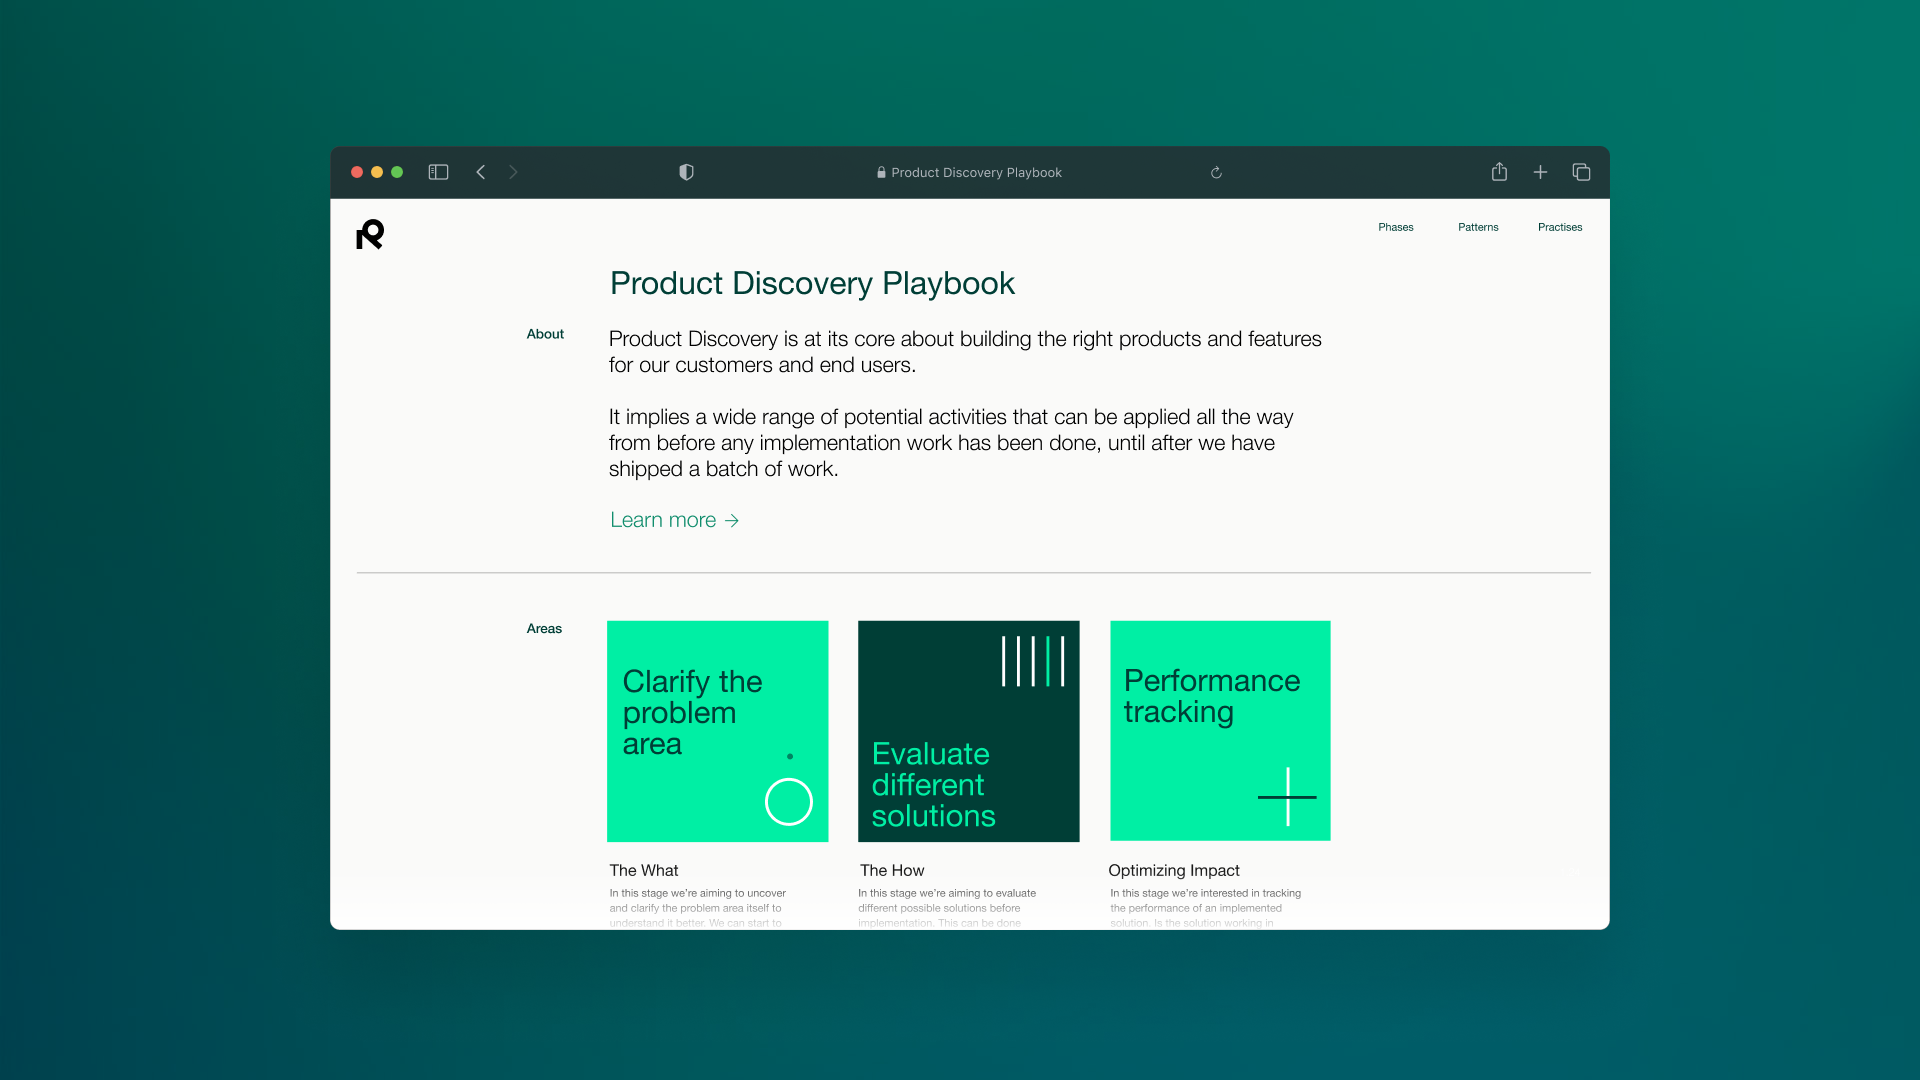Click The What section heading
The width and height of the screenshot is (1920, 1080).
click(x=643, y=870)
